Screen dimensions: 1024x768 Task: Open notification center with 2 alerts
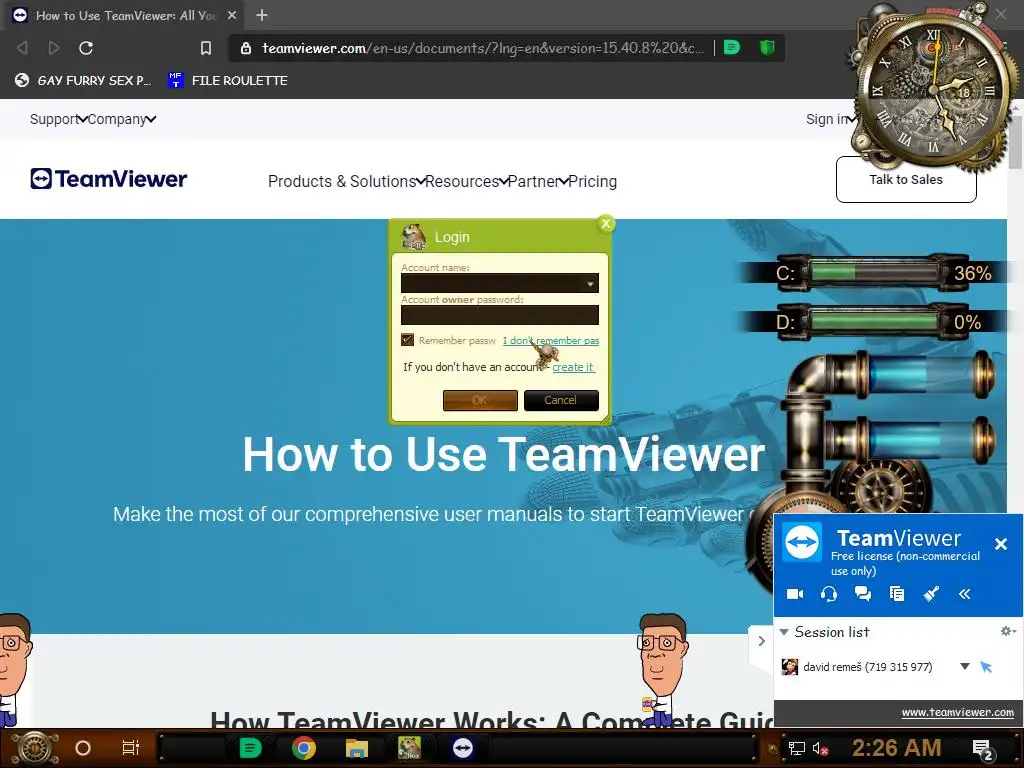tap(983, 749)
